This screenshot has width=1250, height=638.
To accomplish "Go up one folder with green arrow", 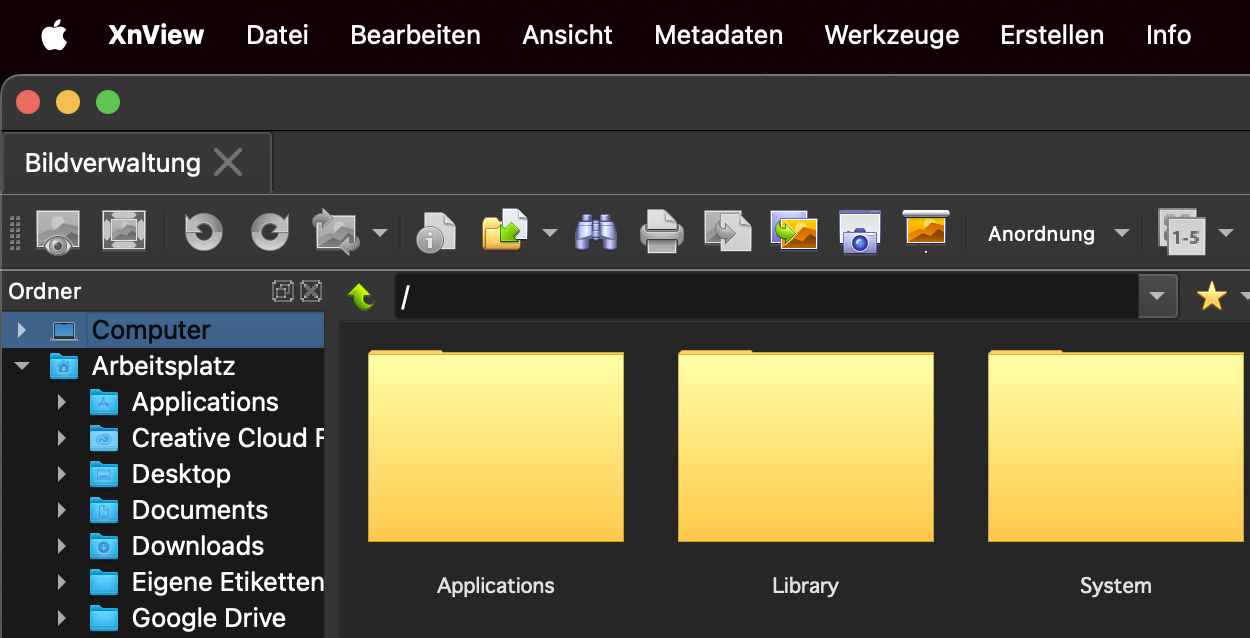I will [361, 296].
